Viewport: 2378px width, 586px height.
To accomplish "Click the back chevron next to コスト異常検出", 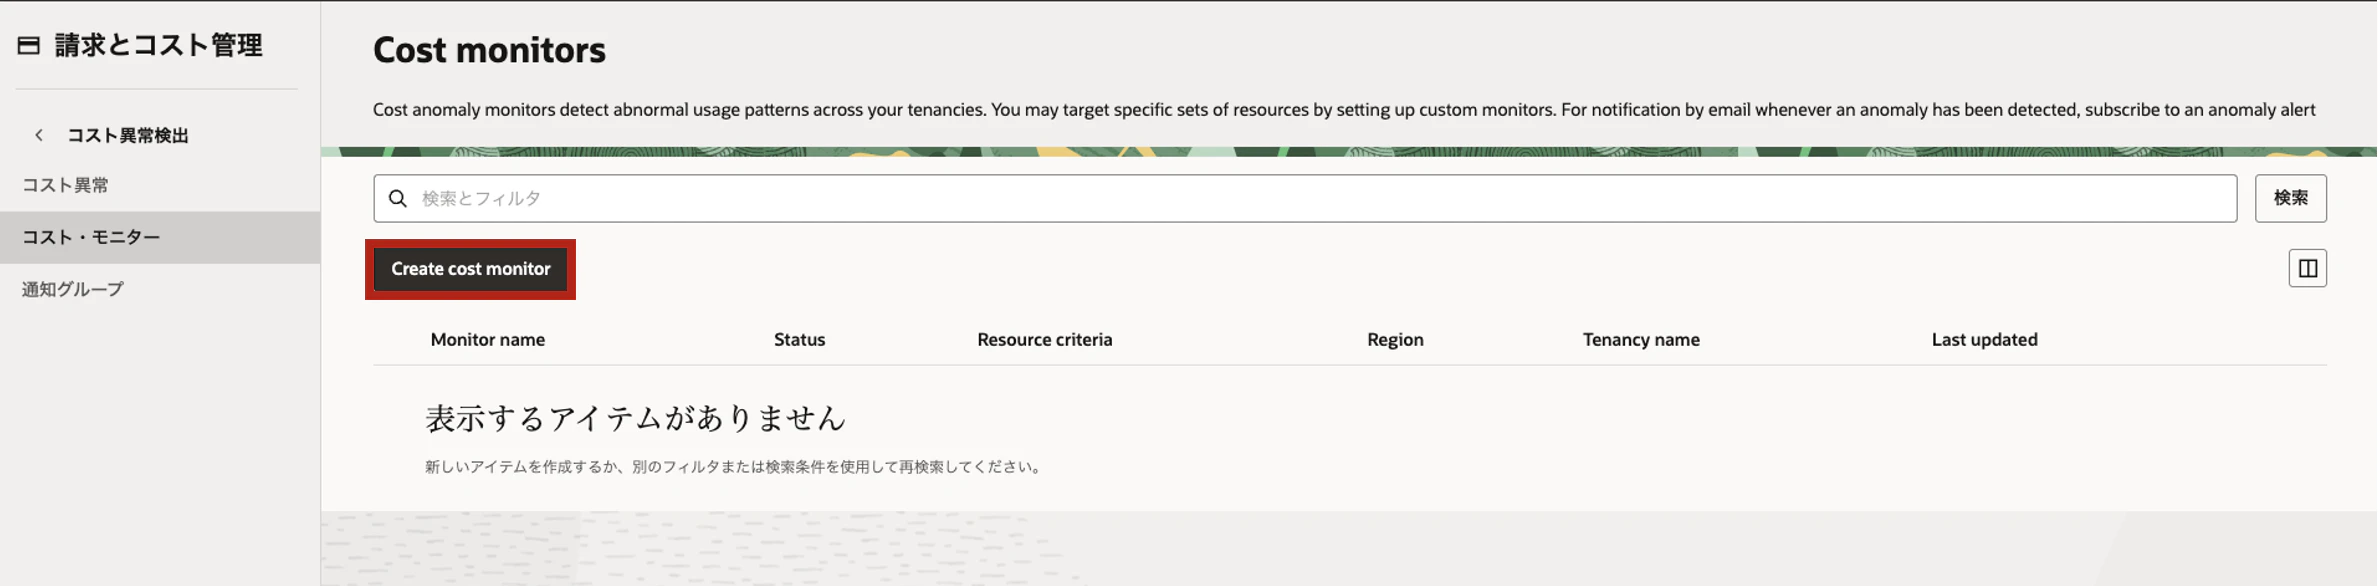I will (x=39, y=135).
